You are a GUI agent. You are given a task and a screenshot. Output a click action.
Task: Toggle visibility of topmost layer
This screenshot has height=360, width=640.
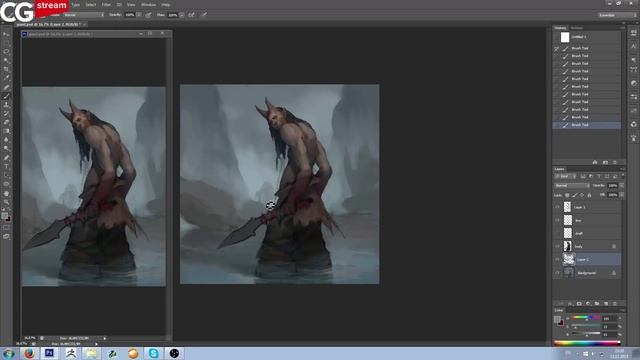click(557, 207)
